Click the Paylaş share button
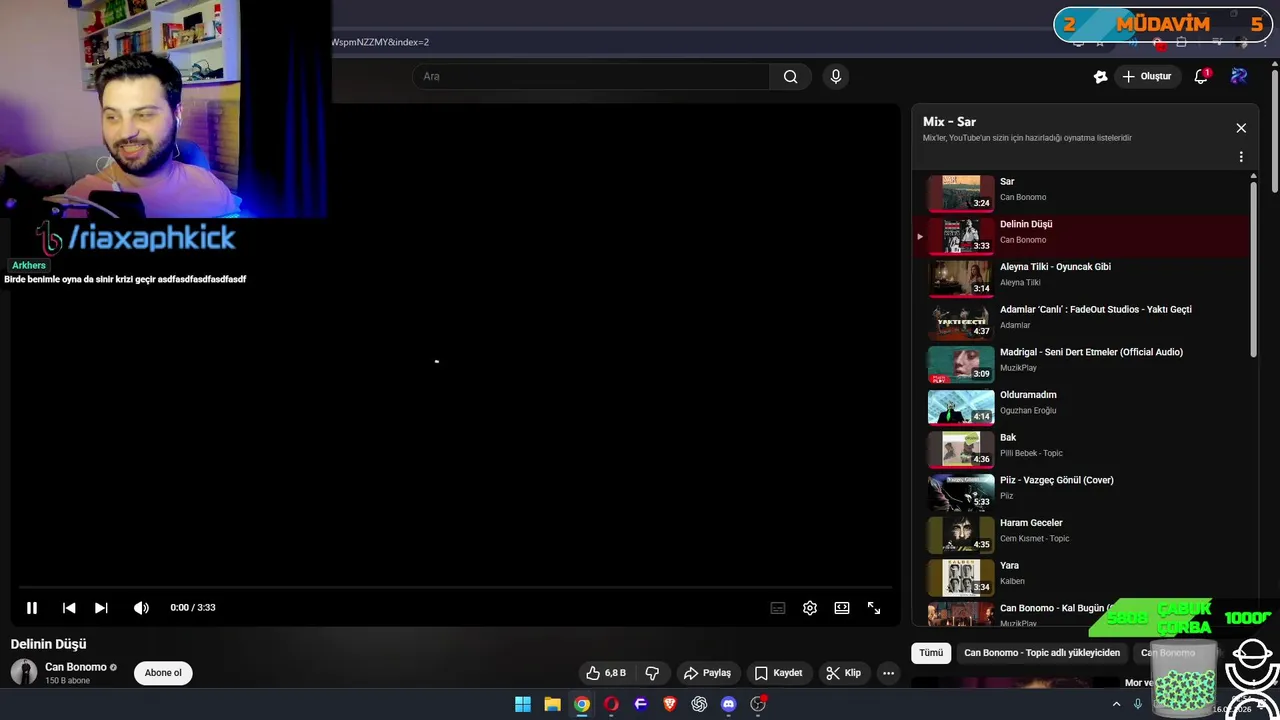The width and height of the screenshot is (1280, 720). click(708, 673)
